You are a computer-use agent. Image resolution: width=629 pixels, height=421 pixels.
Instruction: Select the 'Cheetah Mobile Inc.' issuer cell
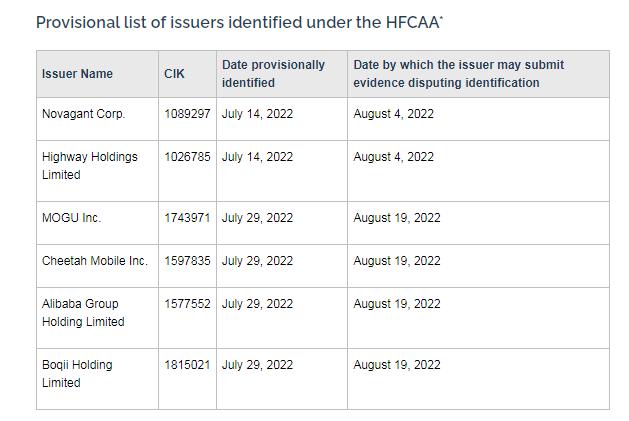point(95,261)
